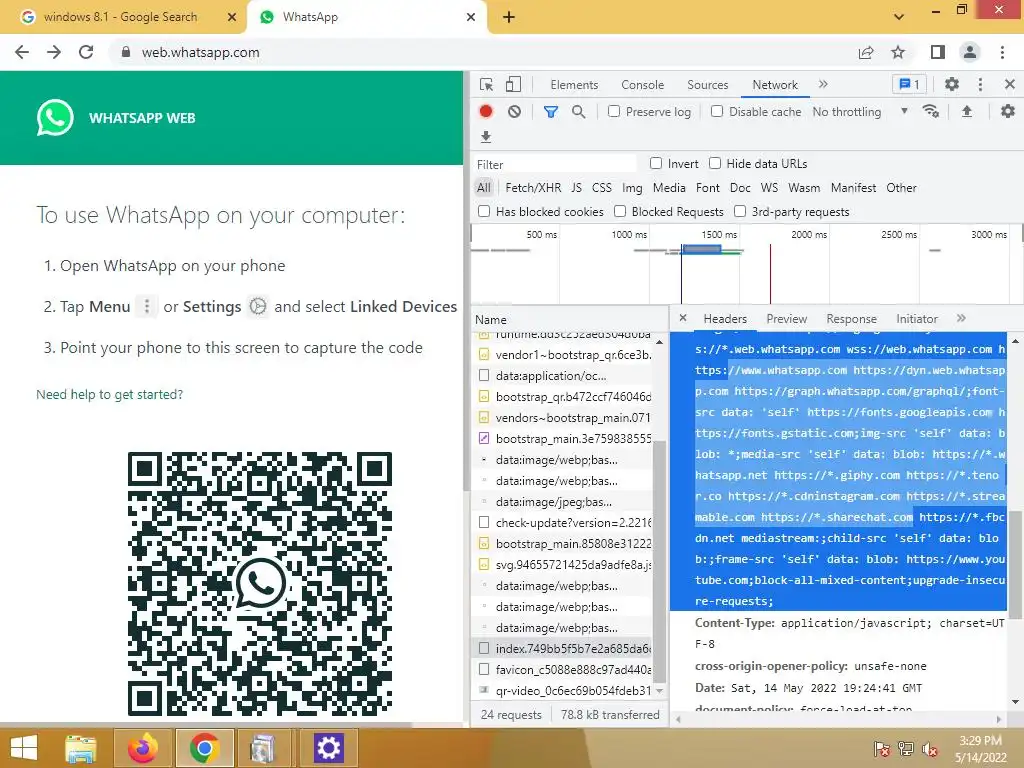Switch to the Console panel tab
Screen dimensions: 1024x768
coord(643,84)
